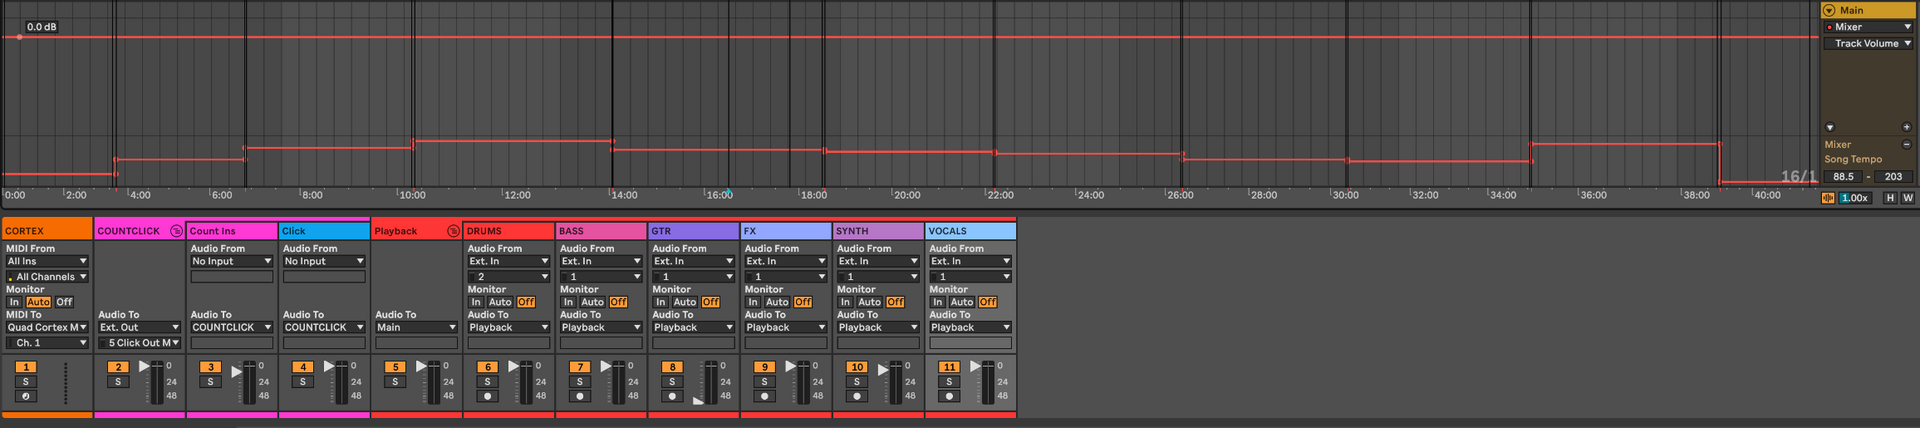Click the H height fit button
1920x428 pixels.
(x=1890, y=198)
